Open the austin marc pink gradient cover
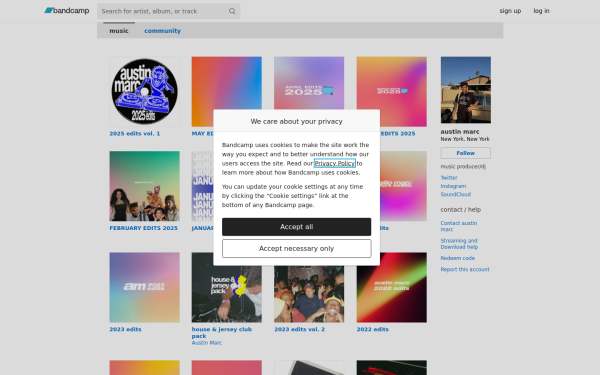The image size is (600, 375). (x=403, y=186)
